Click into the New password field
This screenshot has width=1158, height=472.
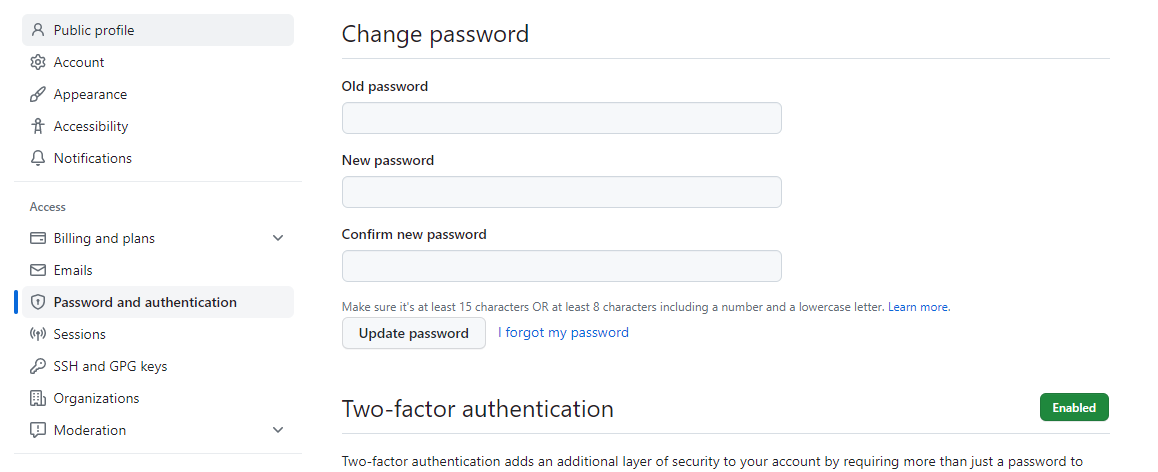point(561,192)
